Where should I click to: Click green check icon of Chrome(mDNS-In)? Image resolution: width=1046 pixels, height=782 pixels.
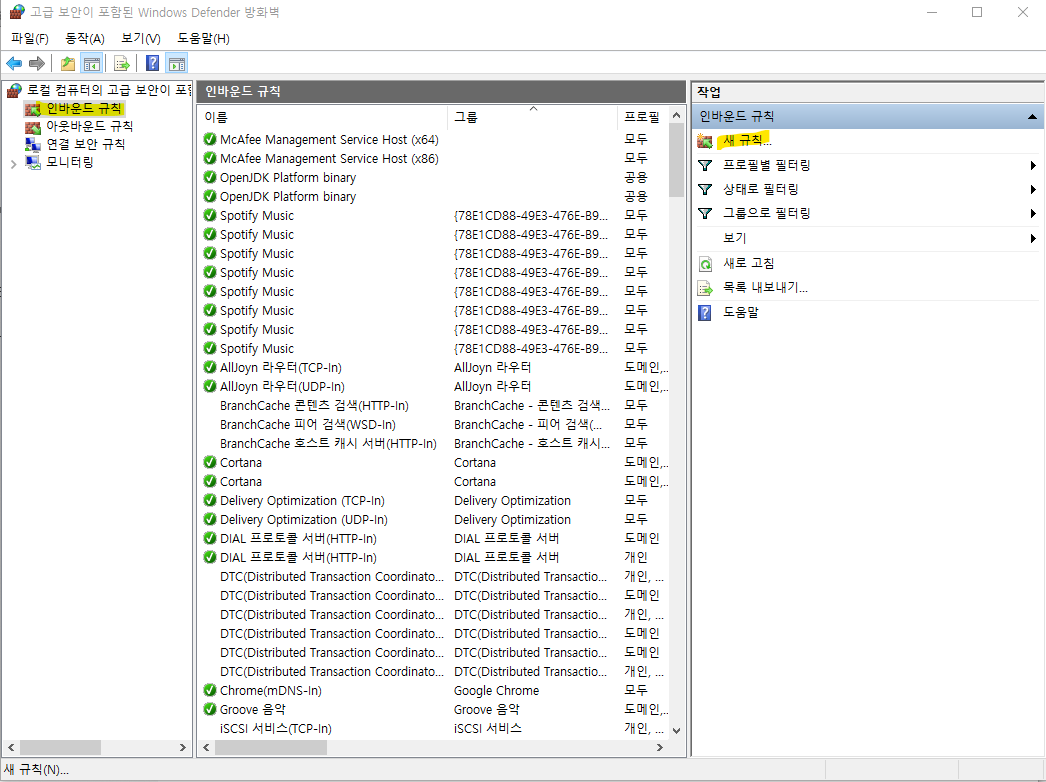tap(210, 691)
